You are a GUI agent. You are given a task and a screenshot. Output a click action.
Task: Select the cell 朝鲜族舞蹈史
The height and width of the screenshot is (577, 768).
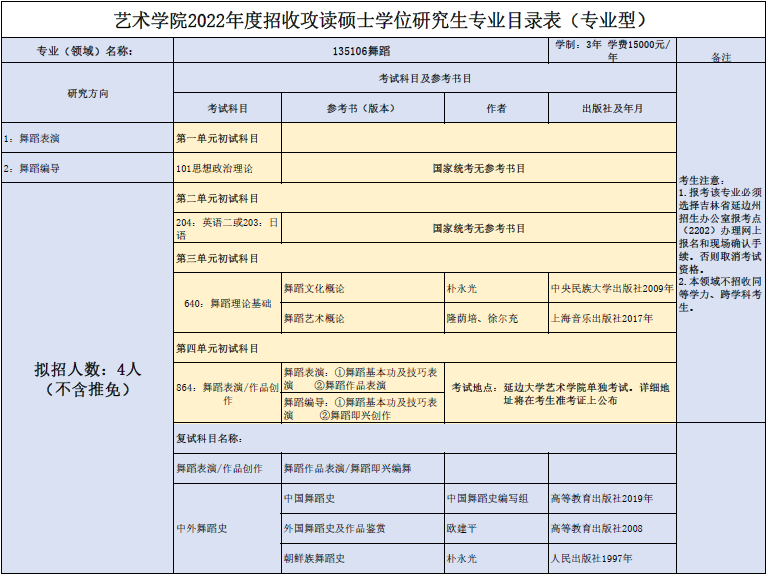[x=363, y=558]
